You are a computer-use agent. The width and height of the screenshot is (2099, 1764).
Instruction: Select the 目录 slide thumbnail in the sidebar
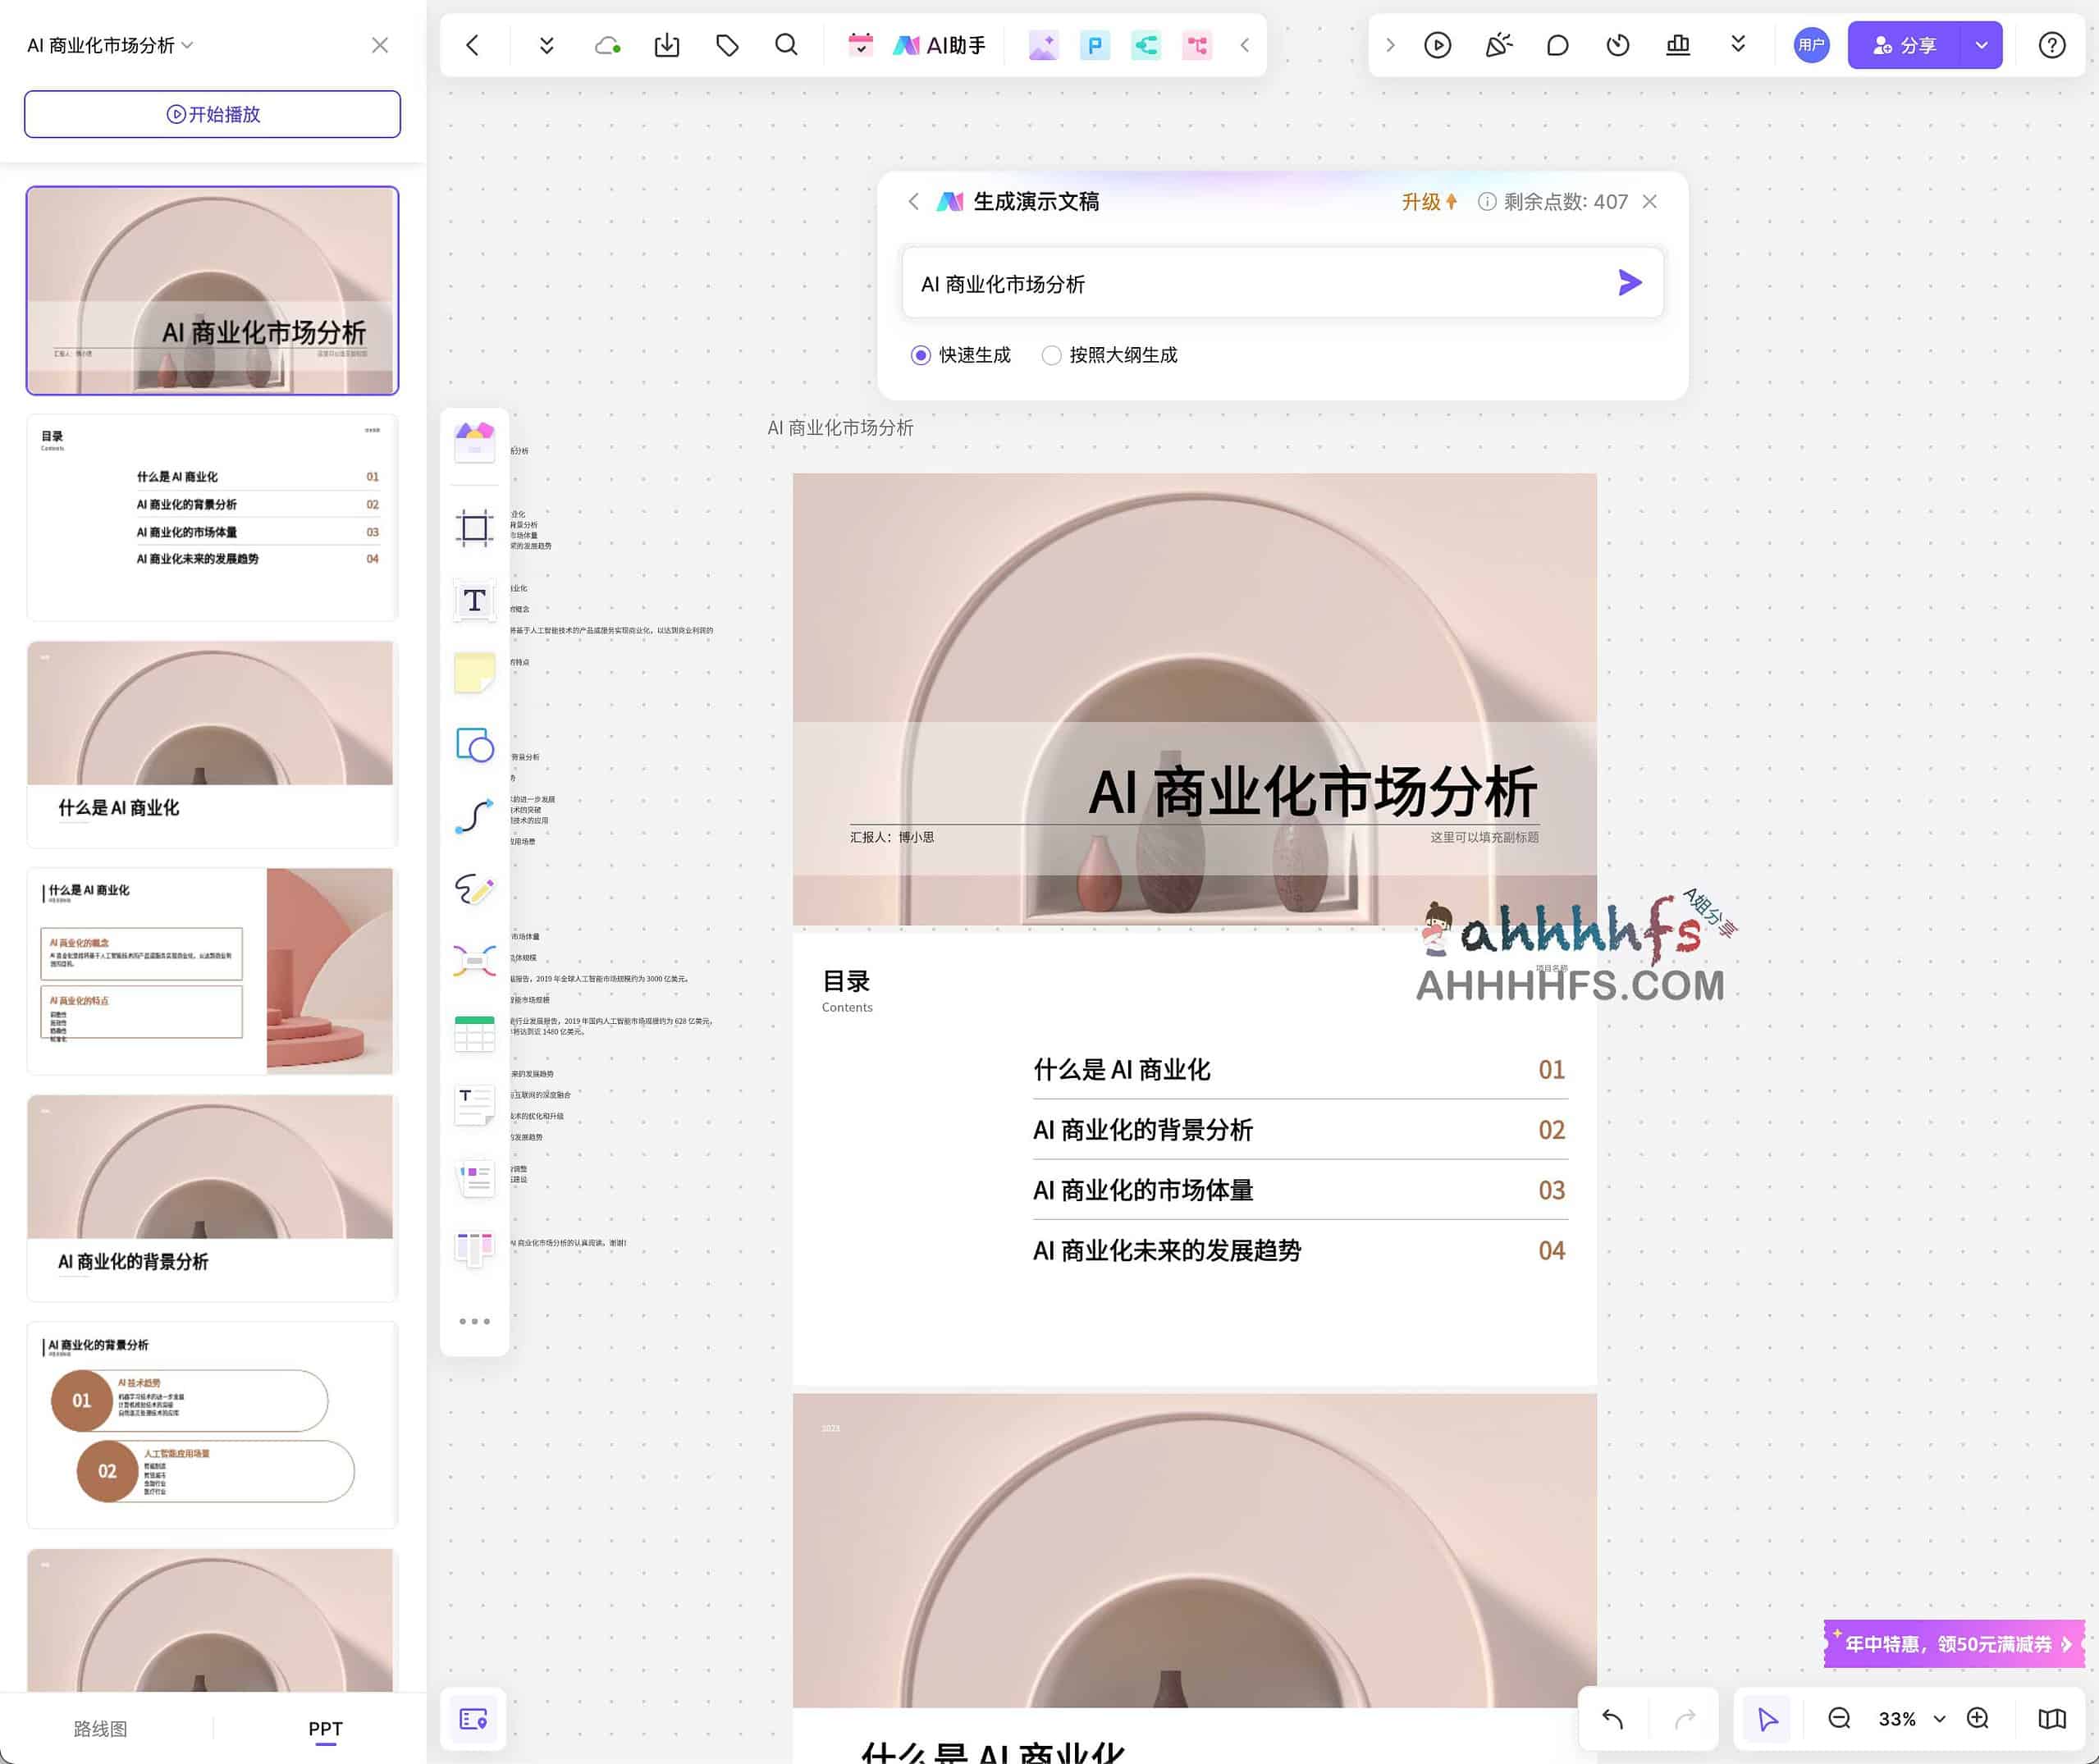211,517
